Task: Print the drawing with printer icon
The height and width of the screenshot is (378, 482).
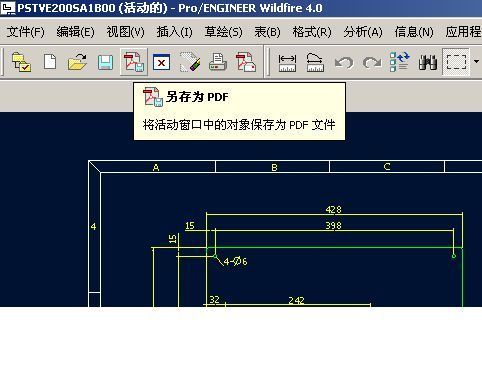Action: coord(218,62)
